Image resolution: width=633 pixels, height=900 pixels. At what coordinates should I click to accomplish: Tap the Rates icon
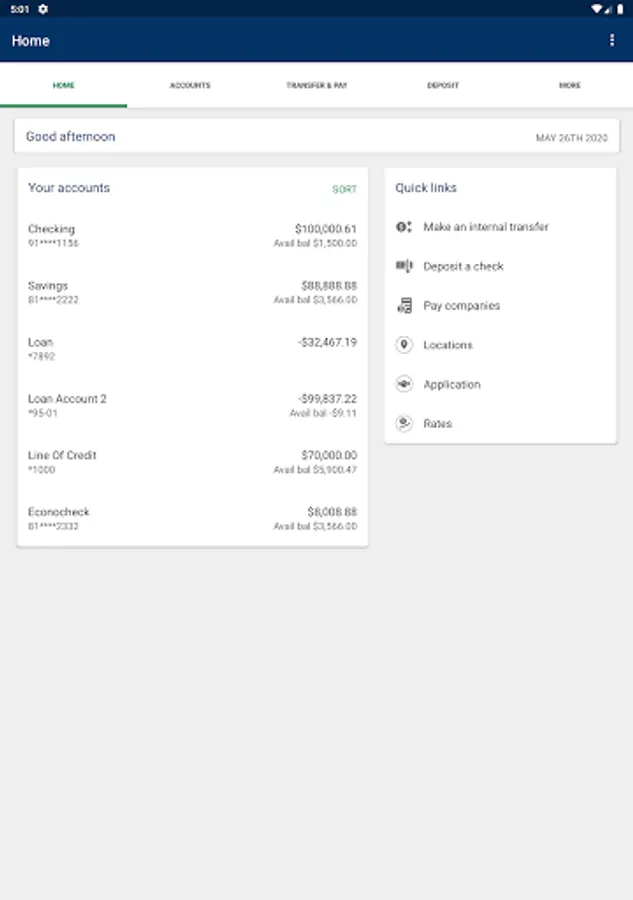(x=404, y=424)
